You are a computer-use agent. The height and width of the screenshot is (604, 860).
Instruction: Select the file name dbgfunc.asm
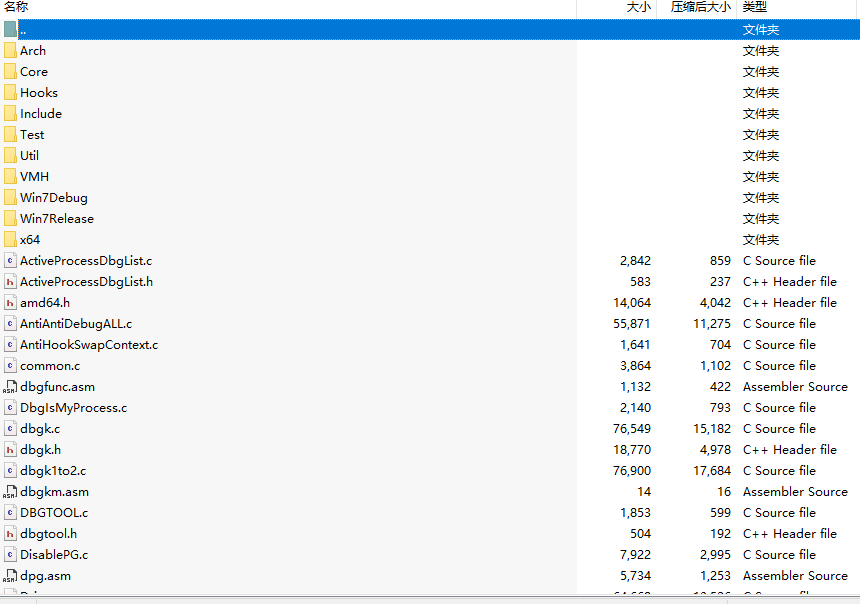[58, 387]
